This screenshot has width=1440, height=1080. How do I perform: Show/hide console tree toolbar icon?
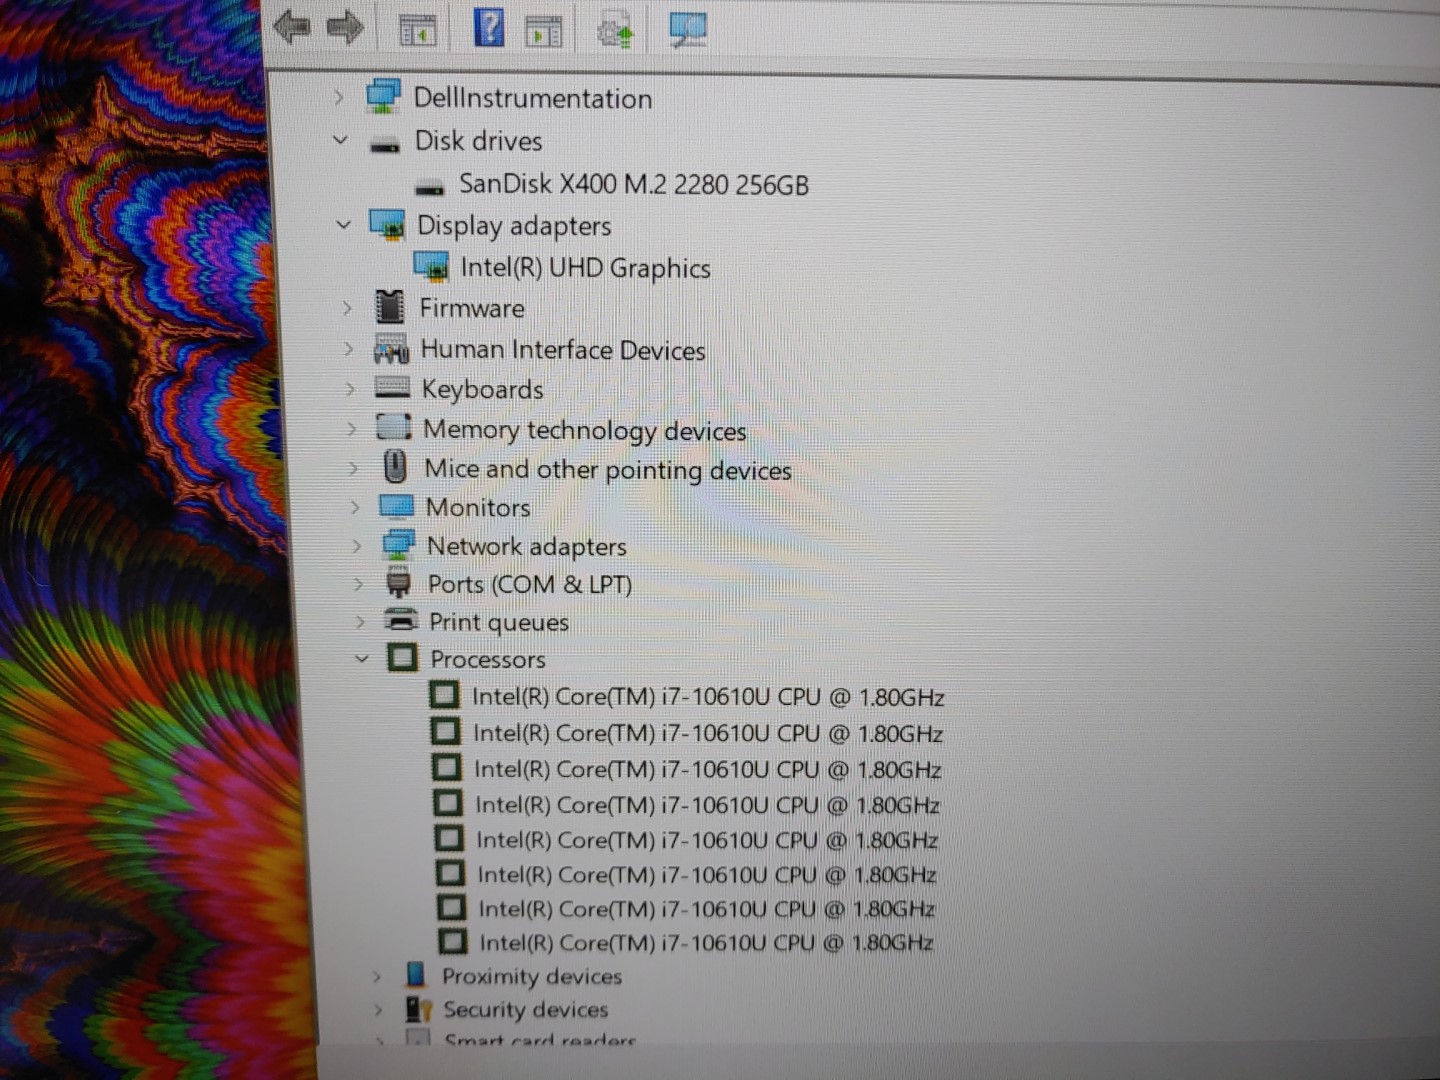(418, 30)
